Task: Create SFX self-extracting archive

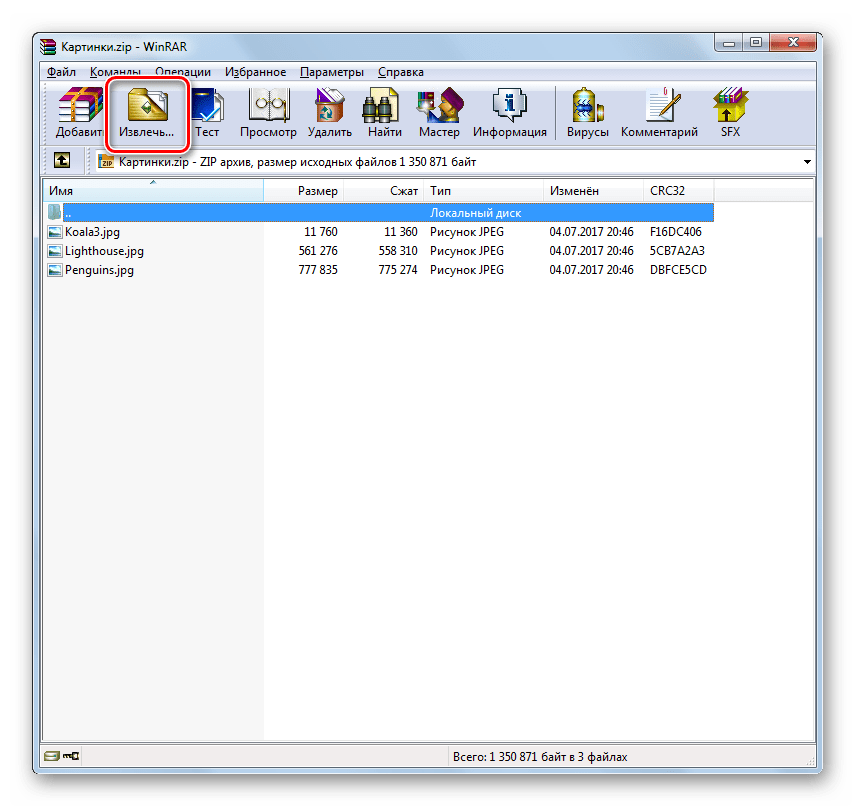Action: [730, 112]
